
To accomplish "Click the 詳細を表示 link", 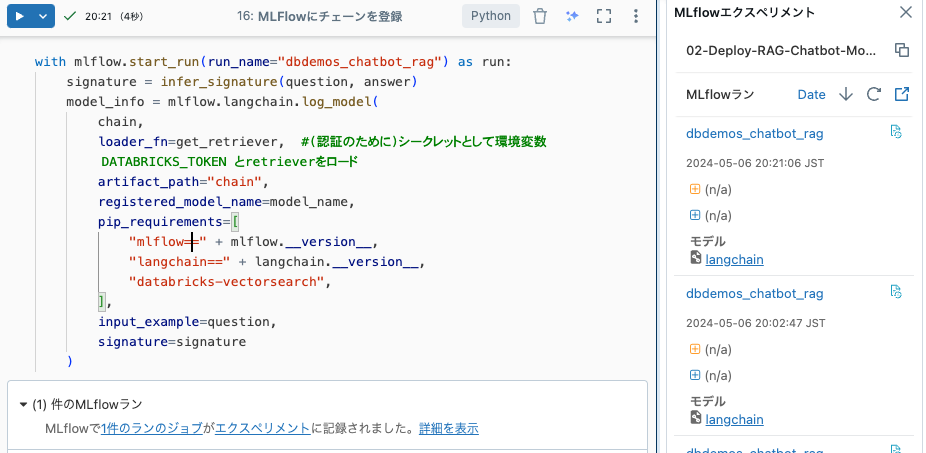I will tap(448, 429).
